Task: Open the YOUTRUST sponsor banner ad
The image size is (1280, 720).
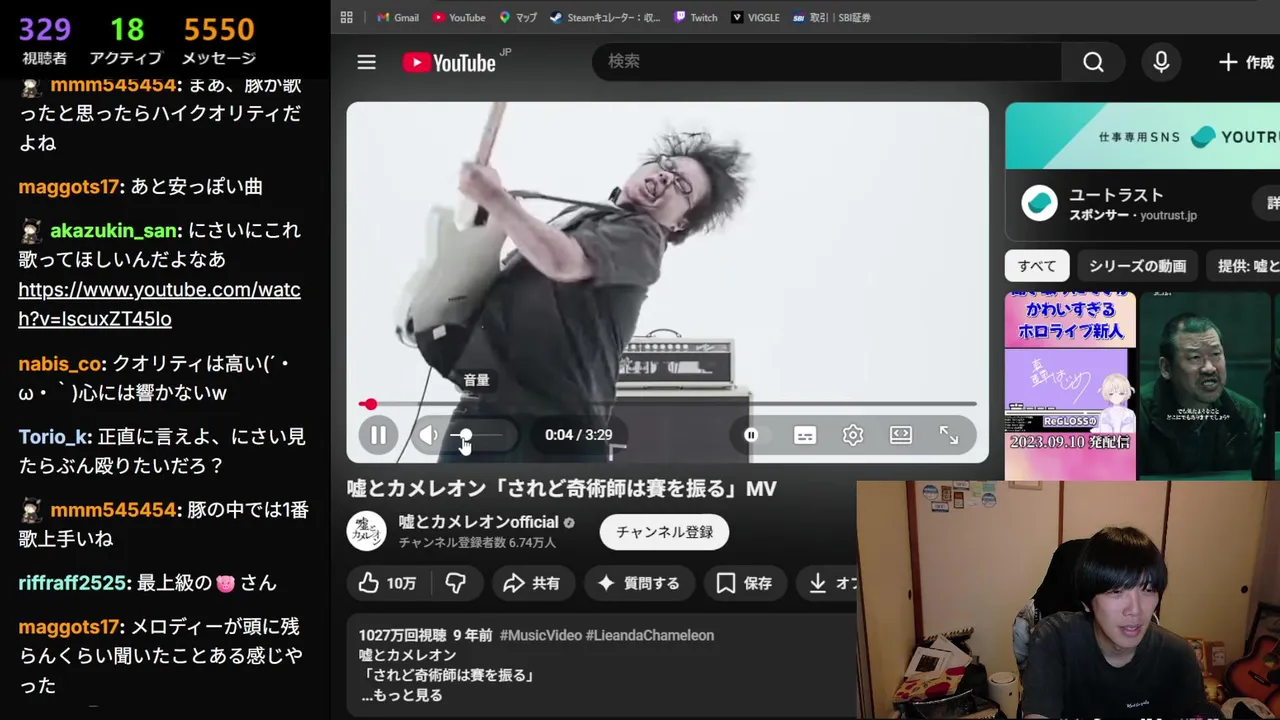Action: point(1142,136)
